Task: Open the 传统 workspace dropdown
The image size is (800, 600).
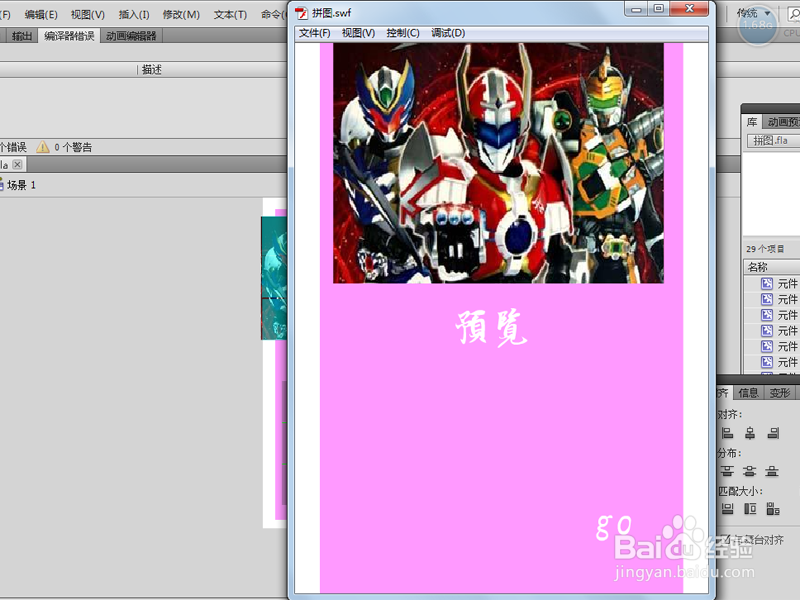Action: pyautogui.click(x=753, y=13)
